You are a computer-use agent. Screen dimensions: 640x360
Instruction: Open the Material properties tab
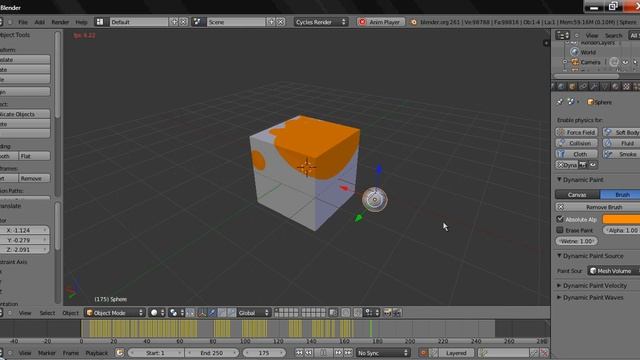pos(616,87)
